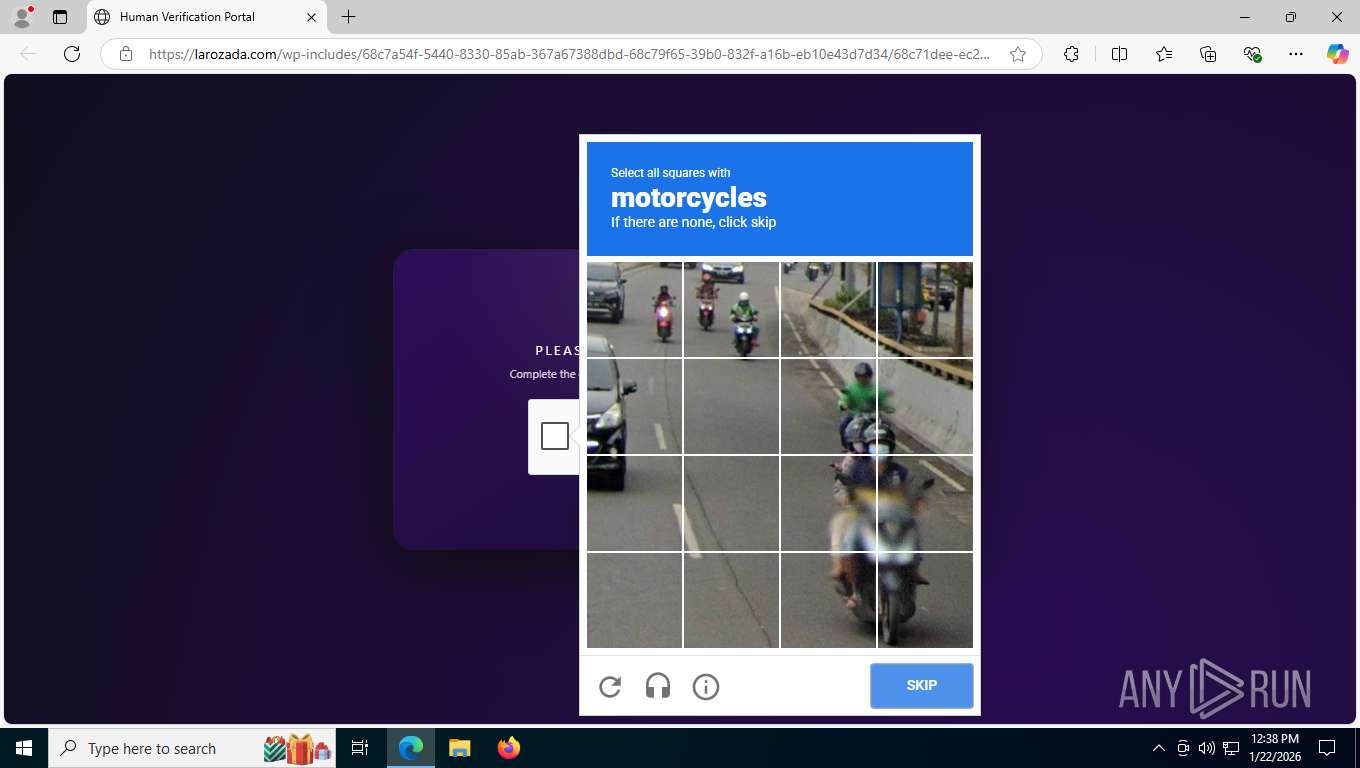This screenshot has height=768, width=1360.
Task: Open the tab actions menu
Action: [60, 17]
